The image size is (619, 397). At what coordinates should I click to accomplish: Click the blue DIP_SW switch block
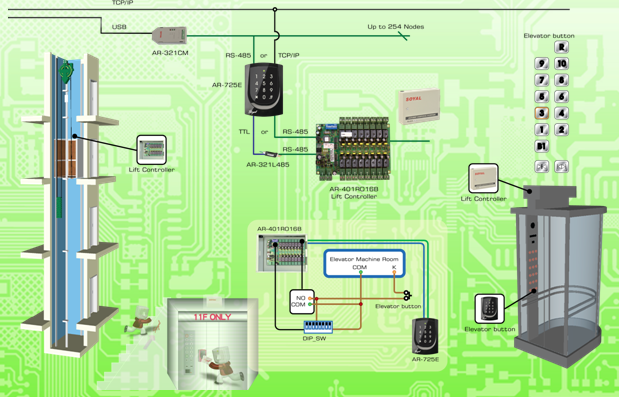coord(318,327)
